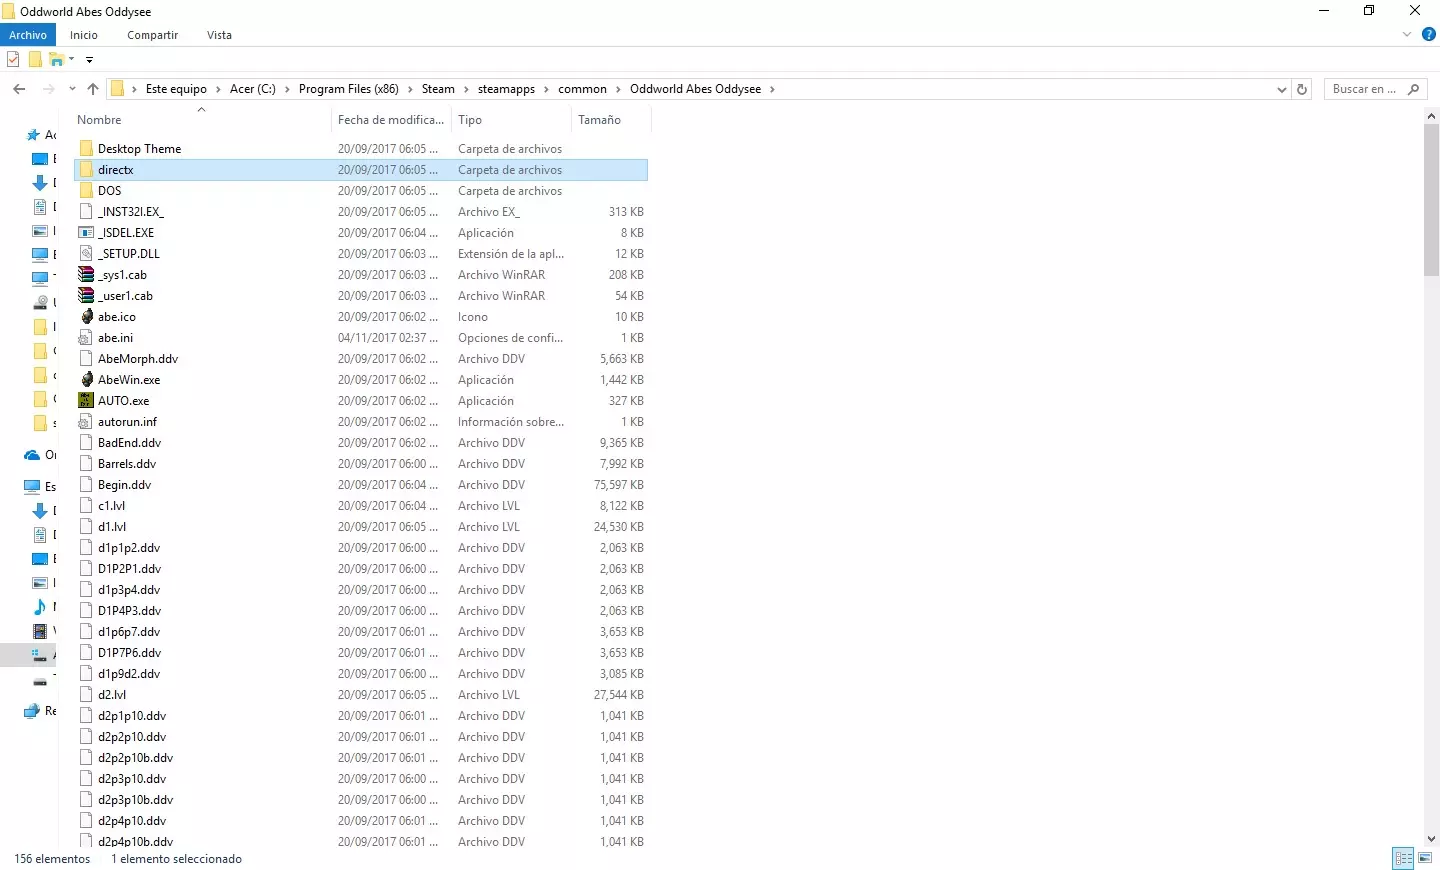Screen dimensions: 1440x870
Task: Click the AbeWin.exe game icon
Action: [86, 380]
